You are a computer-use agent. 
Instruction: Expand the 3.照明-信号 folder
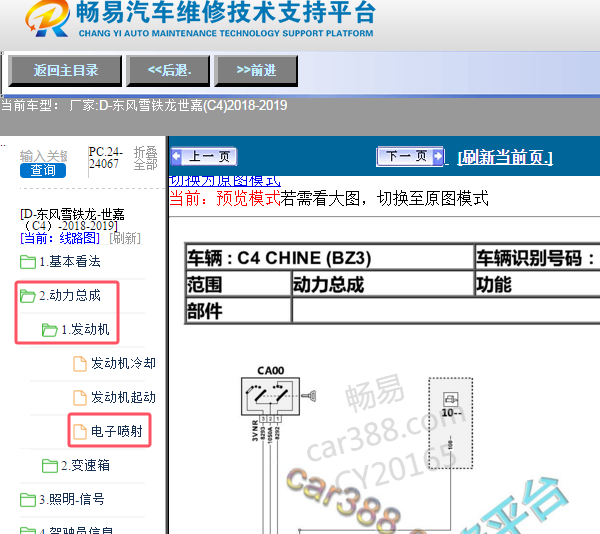tap(72, 500)
